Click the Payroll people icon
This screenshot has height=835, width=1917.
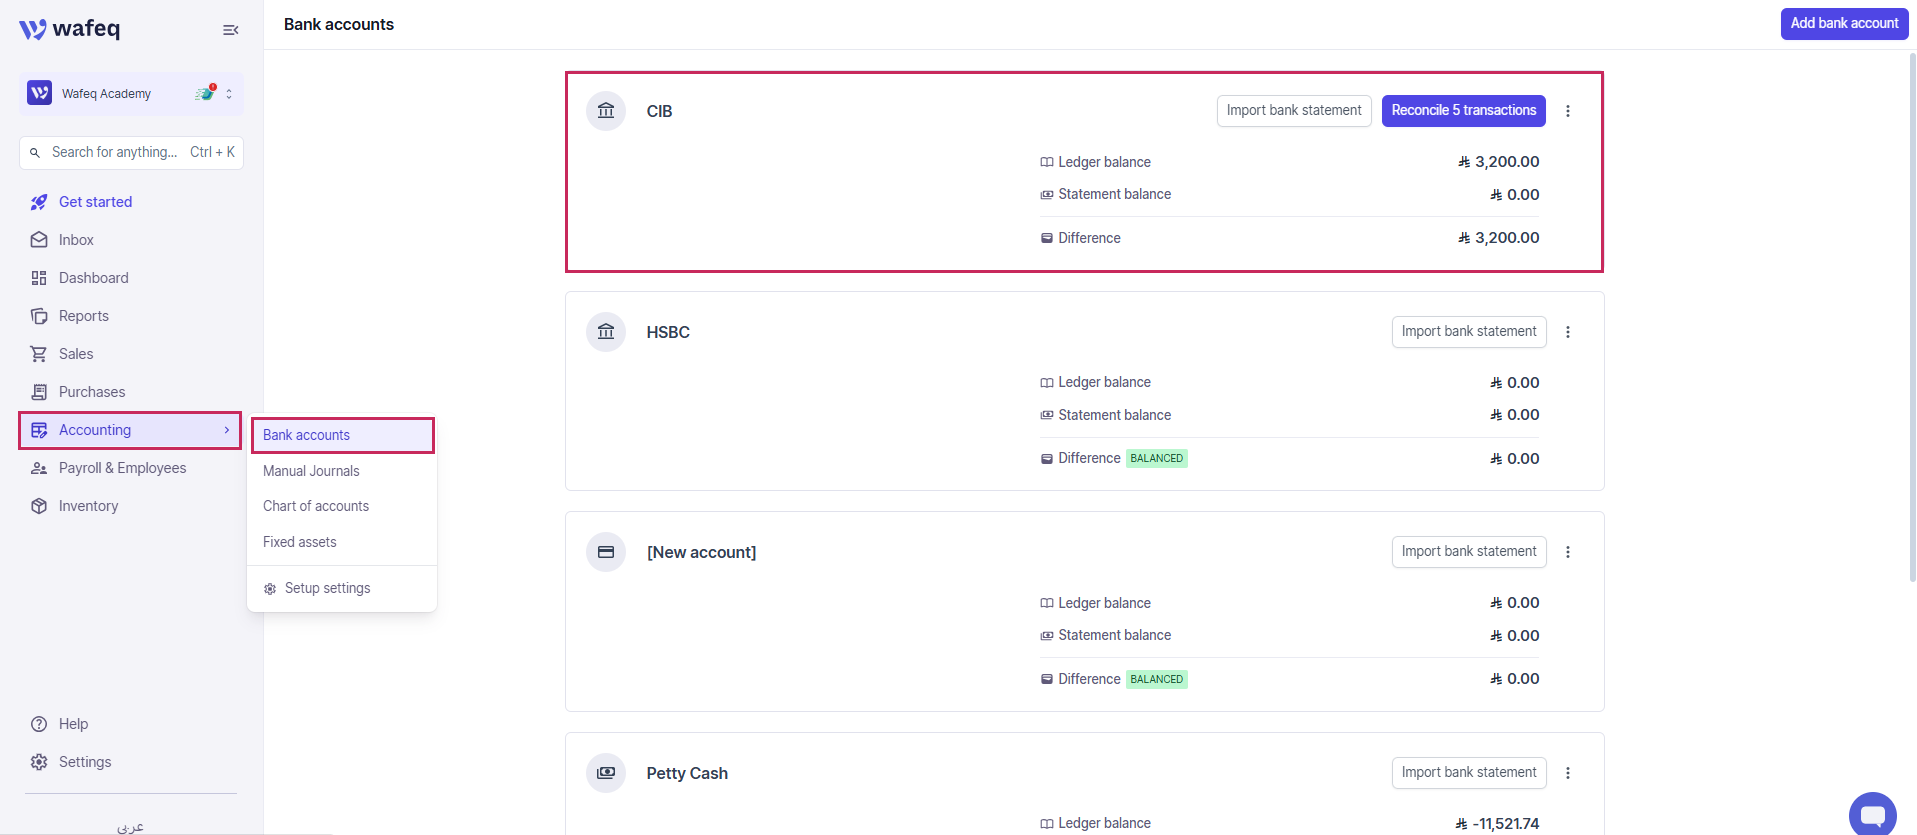pyautogui.click(x=39, y=468)
